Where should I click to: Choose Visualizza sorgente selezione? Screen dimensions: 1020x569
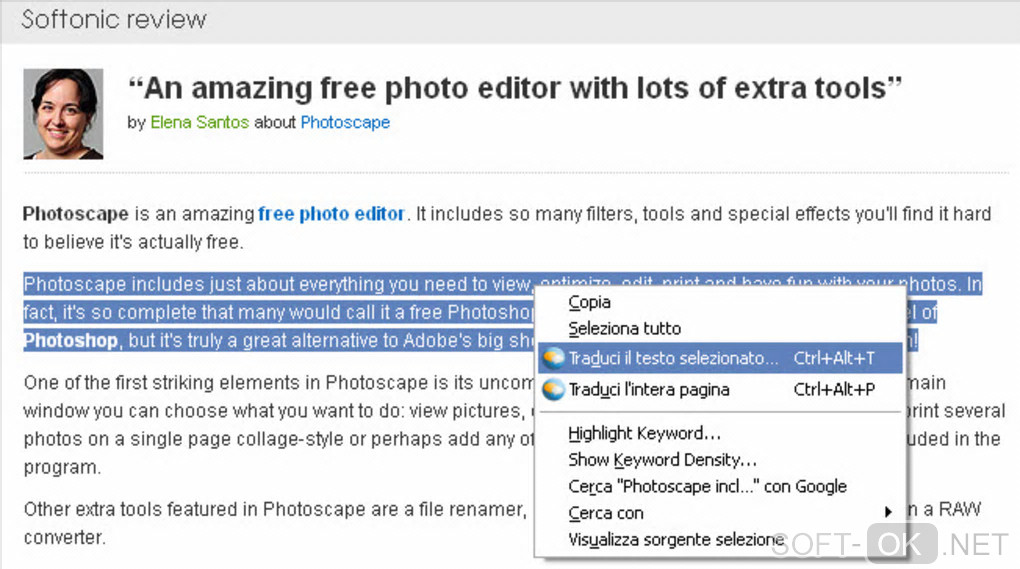pyautogui.click(x=675, y=540)
